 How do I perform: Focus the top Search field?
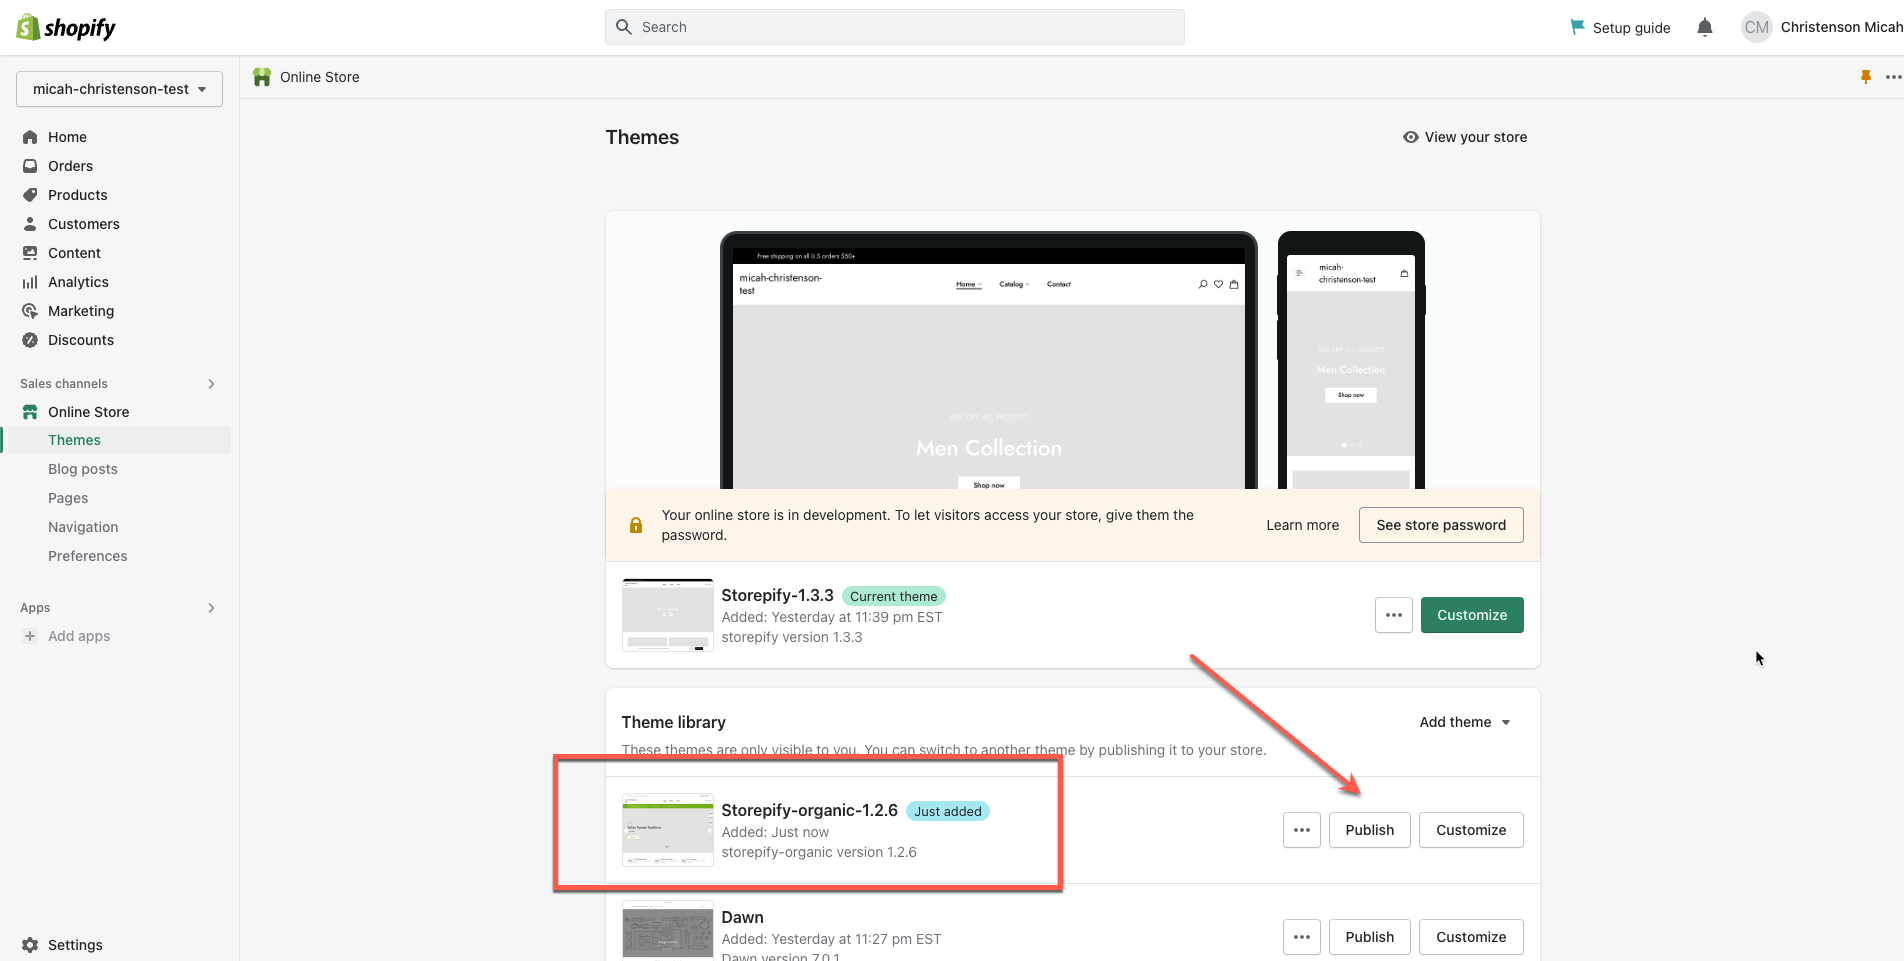click(895, 27)
